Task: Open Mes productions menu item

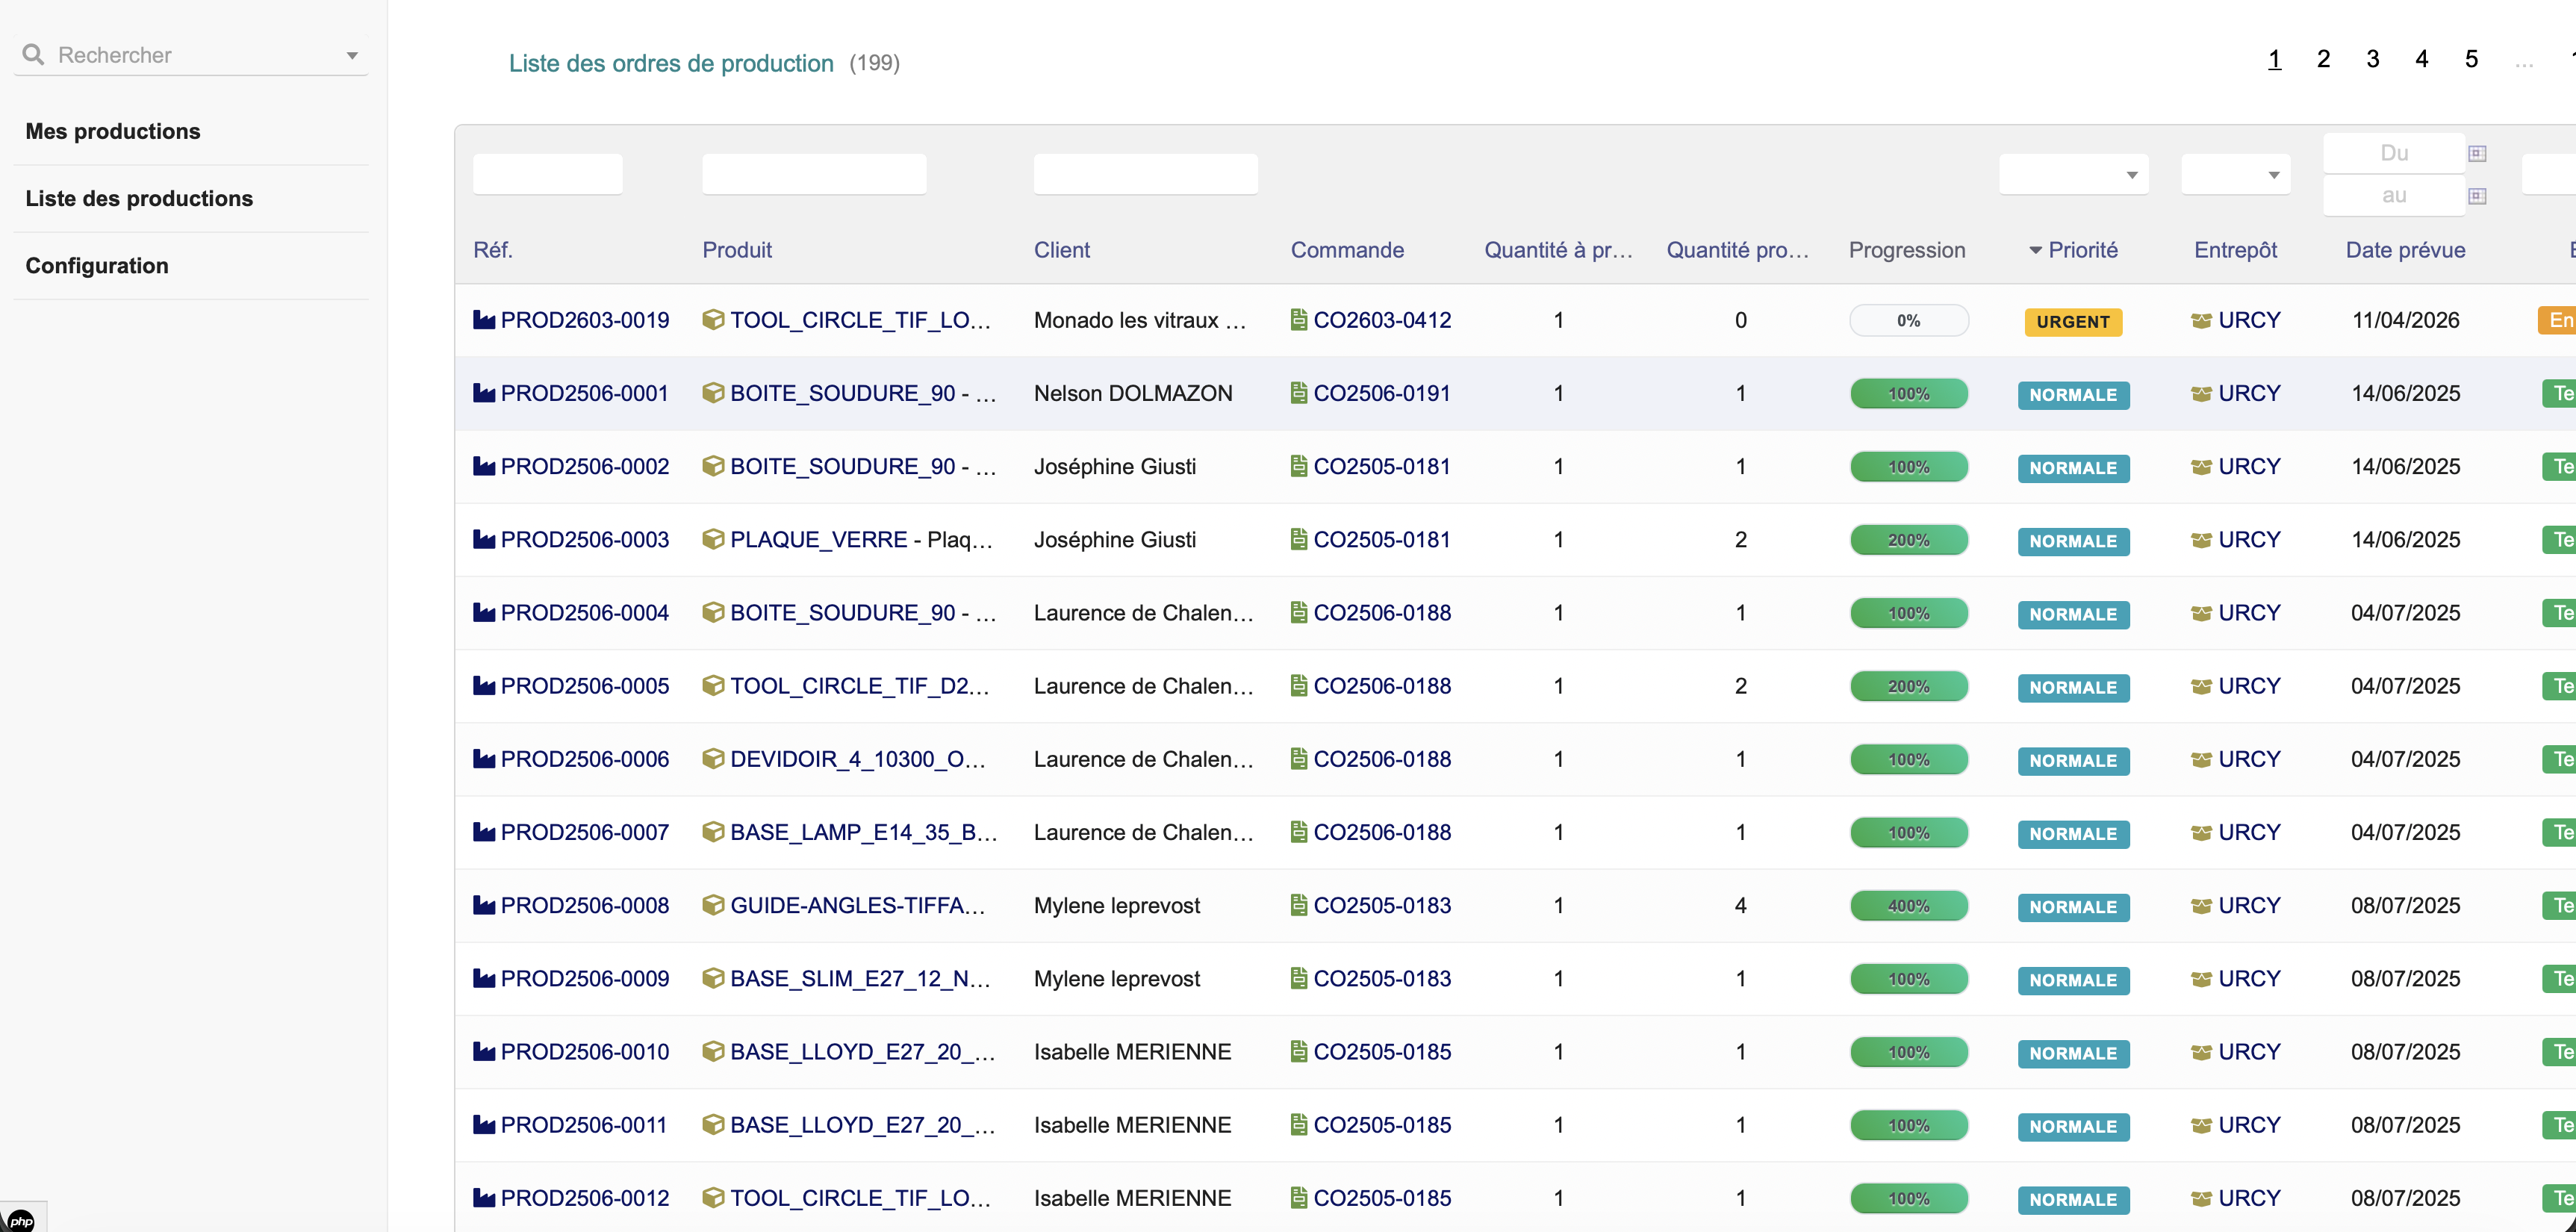Action: [x=113, y=131]
